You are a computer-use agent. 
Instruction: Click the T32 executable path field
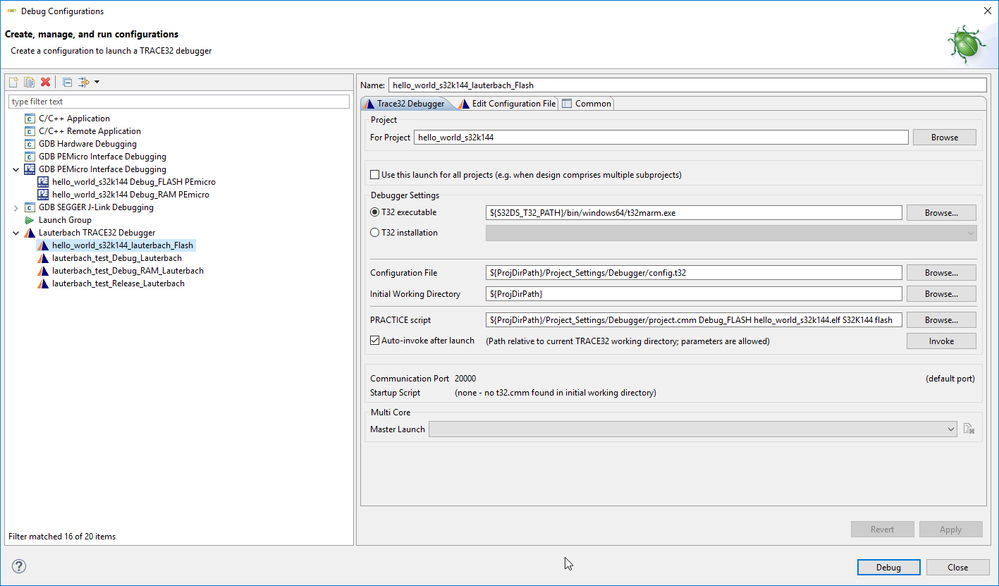point(694,213)
